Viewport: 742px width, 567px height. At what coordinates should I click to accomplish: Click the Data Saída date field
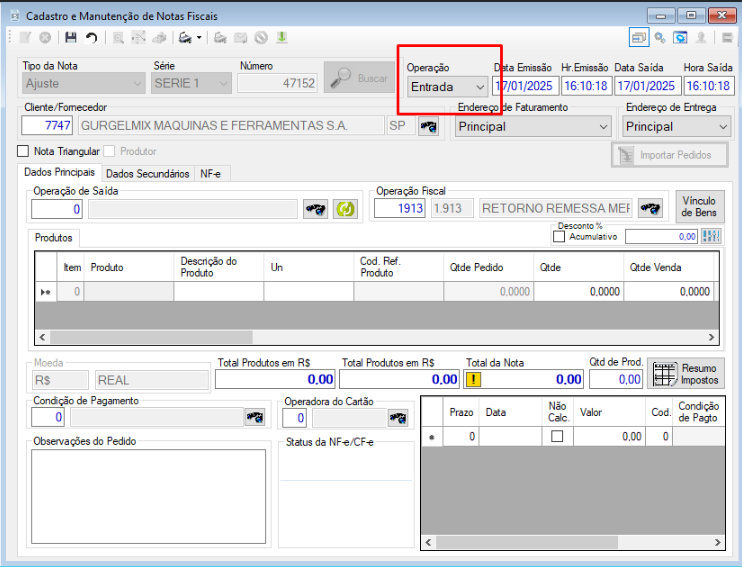coord(647,86)
